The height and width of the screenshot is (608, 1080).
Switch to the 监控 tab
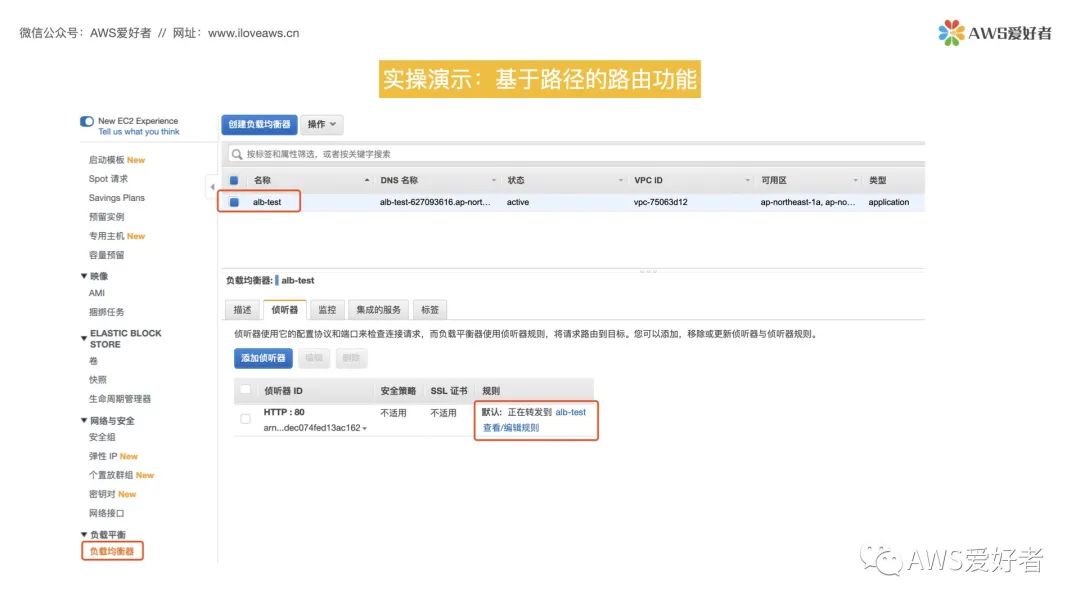pyautogui.click(x=327, y=310)
